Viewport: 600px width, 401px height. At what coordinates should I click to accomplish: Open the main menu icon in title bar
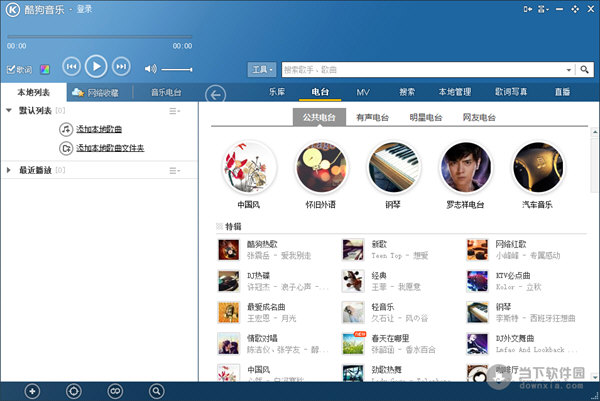(x=543, y=9)
